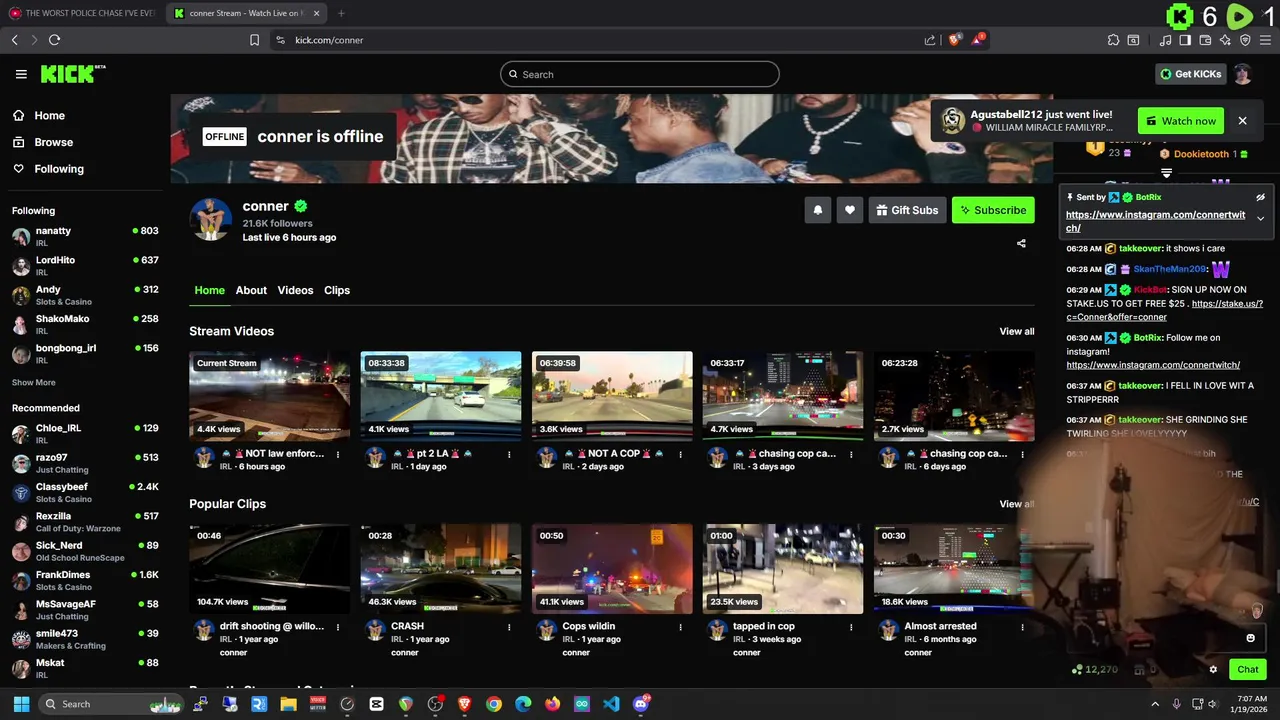
Task: Open options for NOT A COP video
Action: [680, 454]
